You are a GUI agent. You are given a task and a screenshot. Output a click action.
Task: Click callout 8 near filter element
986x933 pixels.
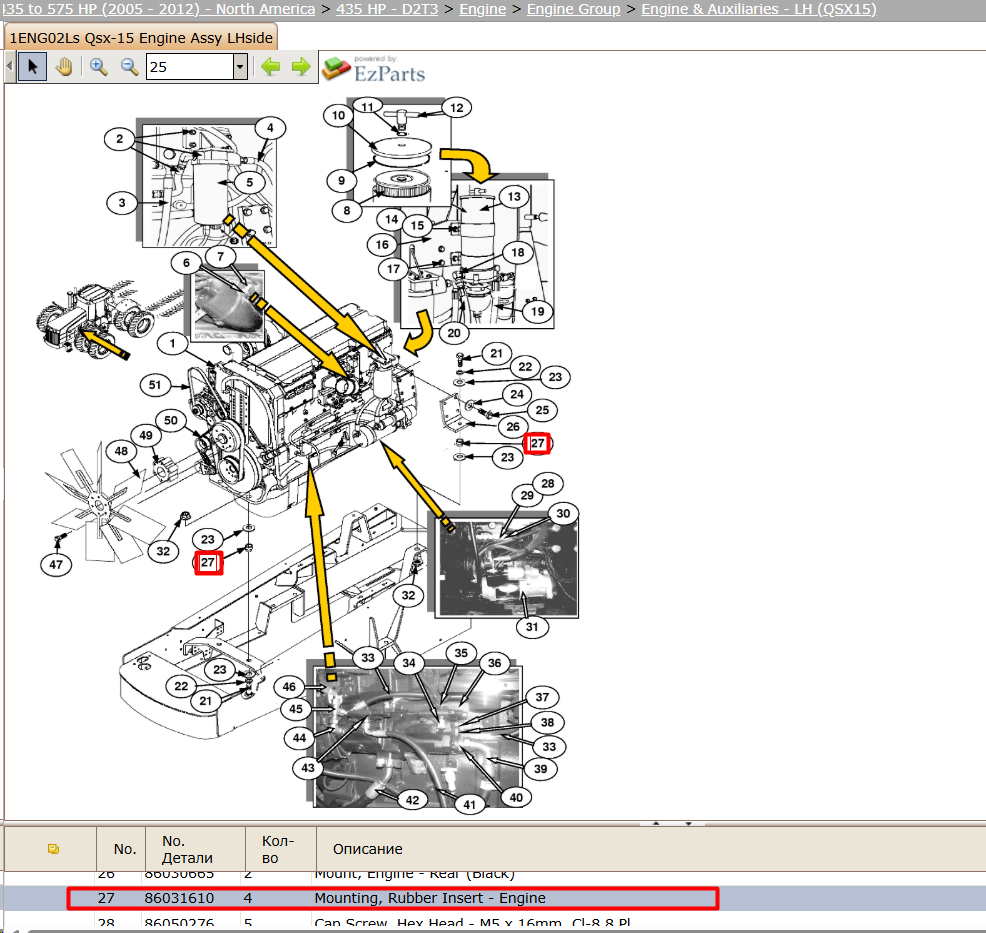346,211
